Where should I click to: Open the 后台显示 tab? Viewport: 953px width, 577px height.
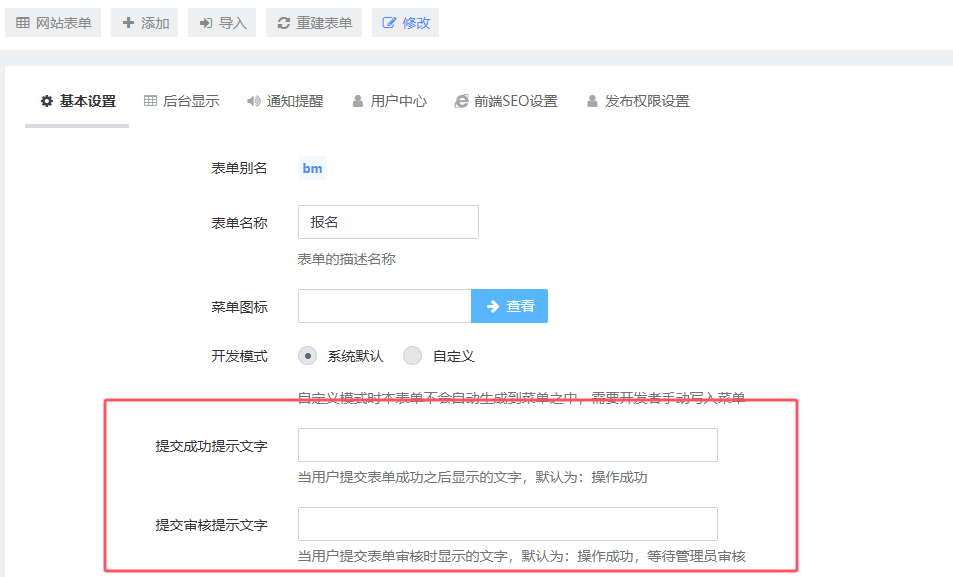click(182, 101)
